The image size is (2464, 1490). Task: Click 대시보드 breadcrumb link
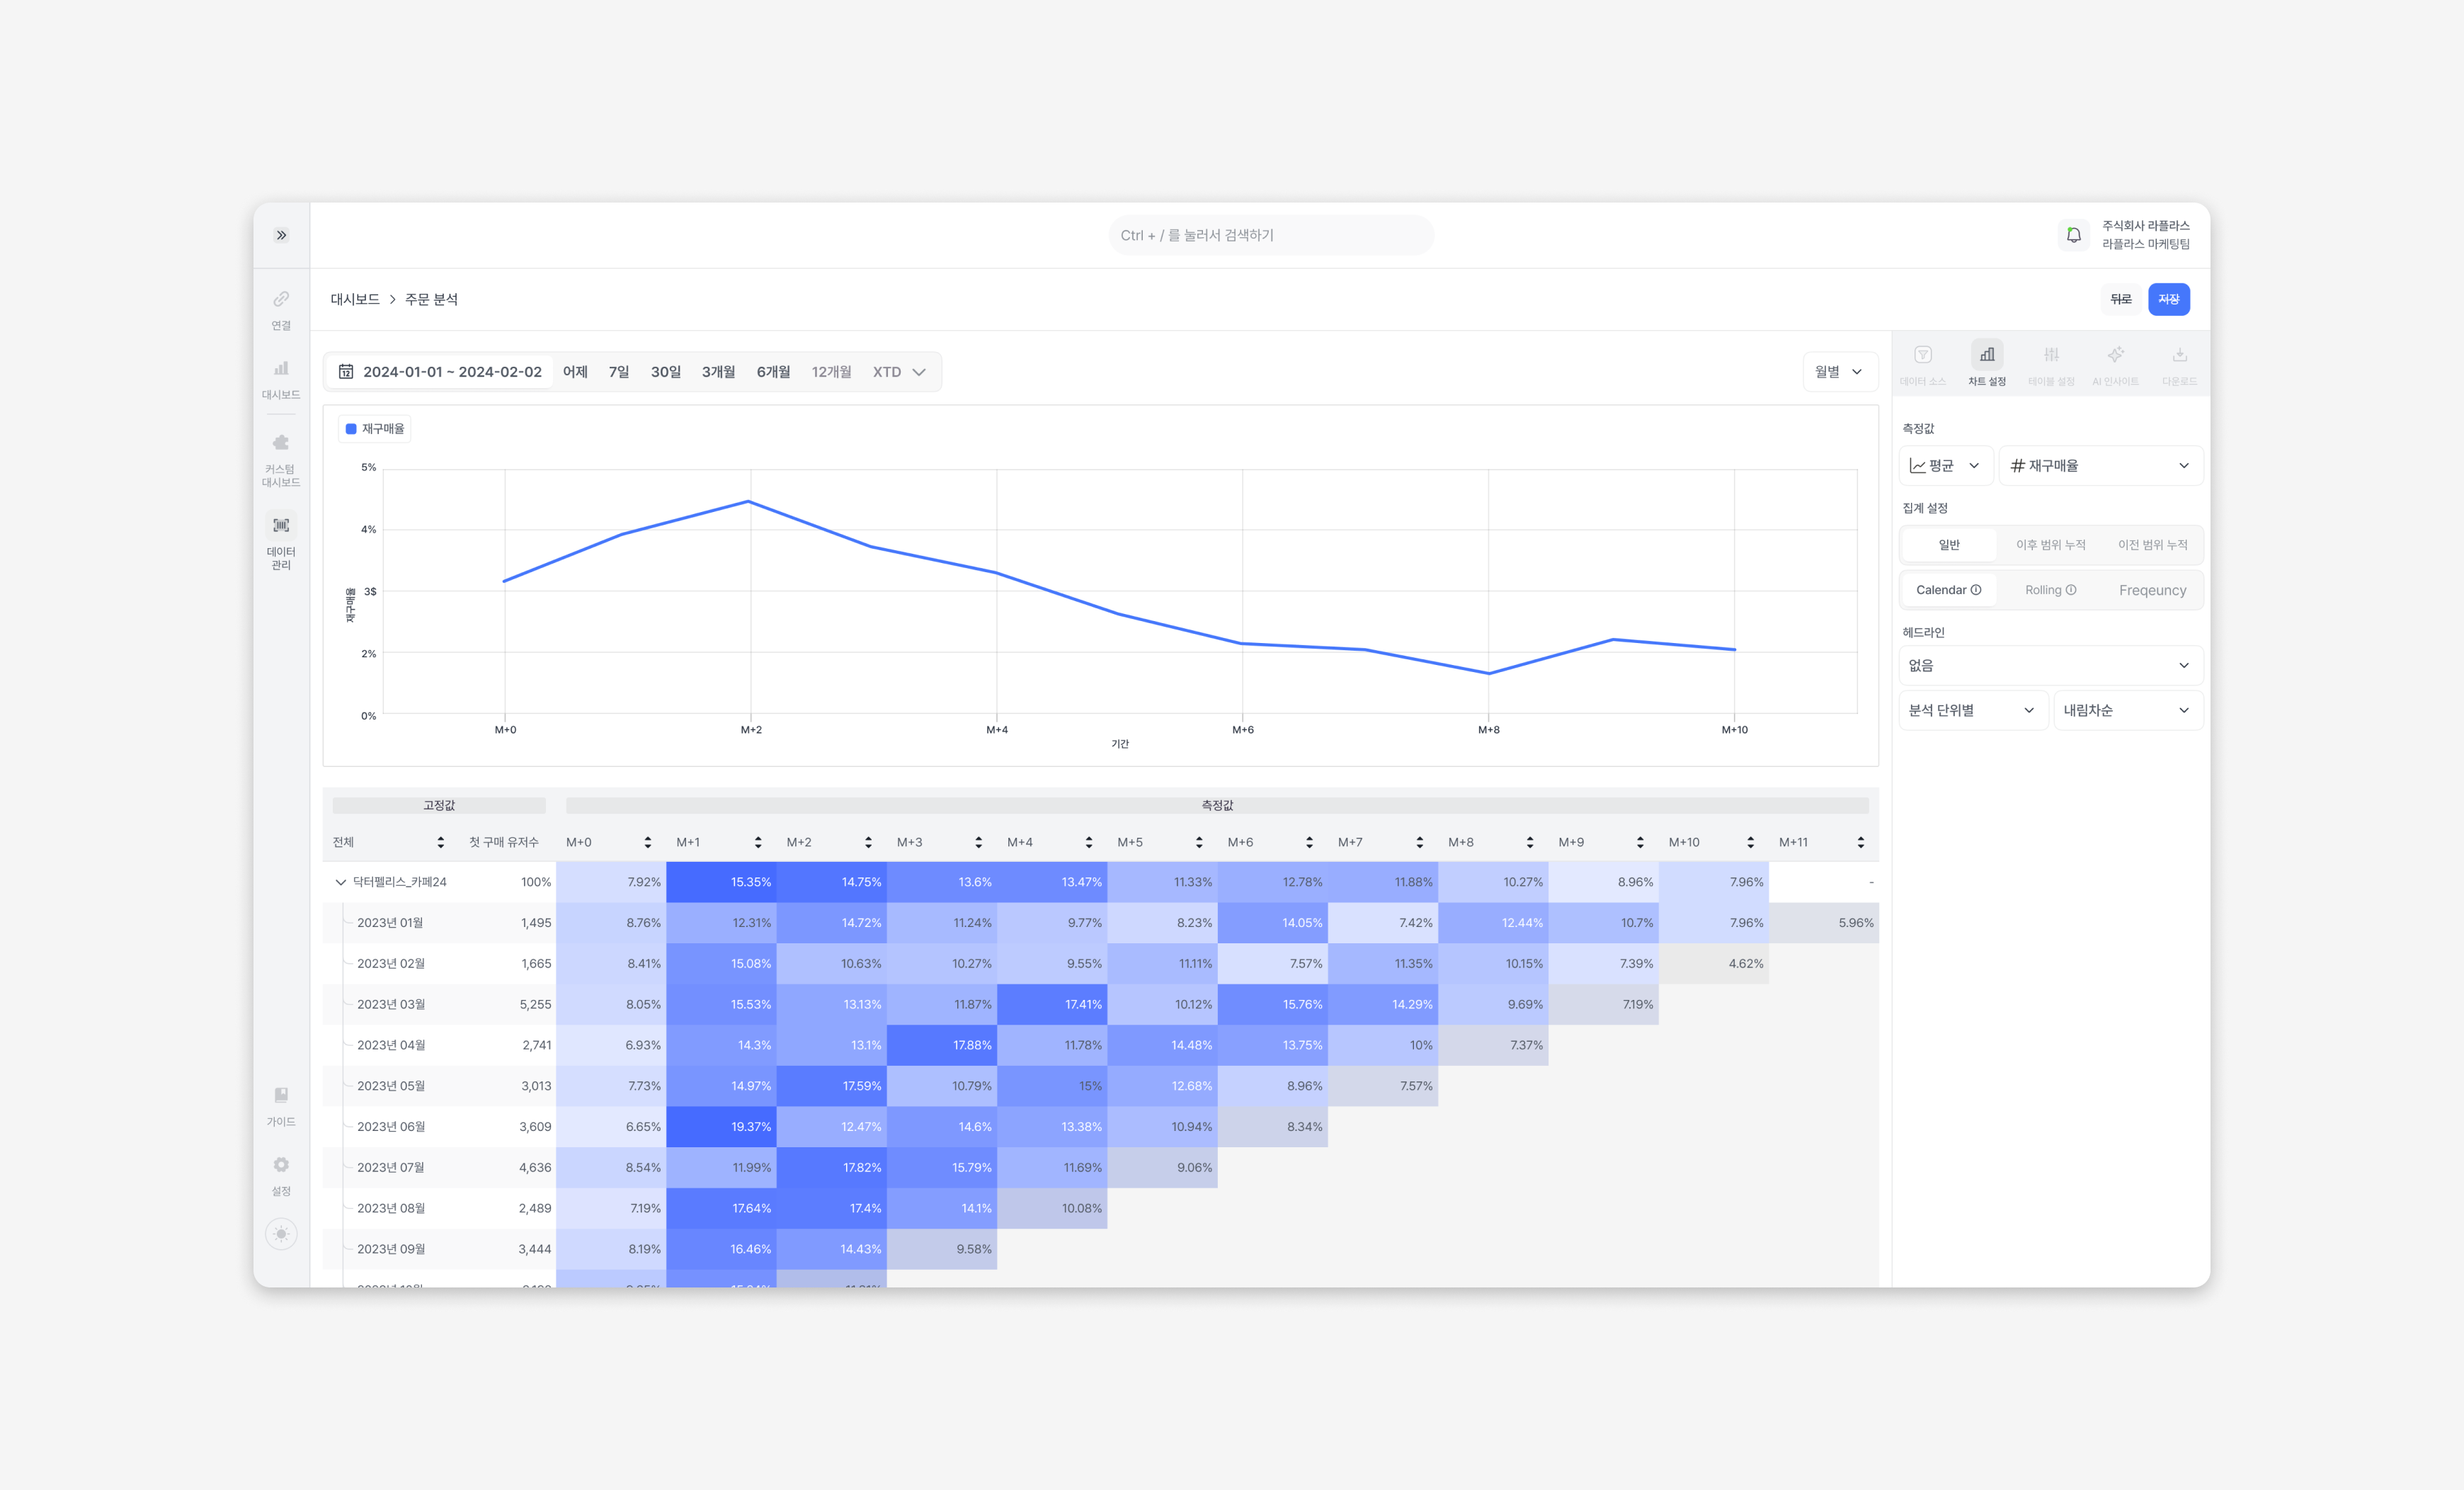(355, 299)
